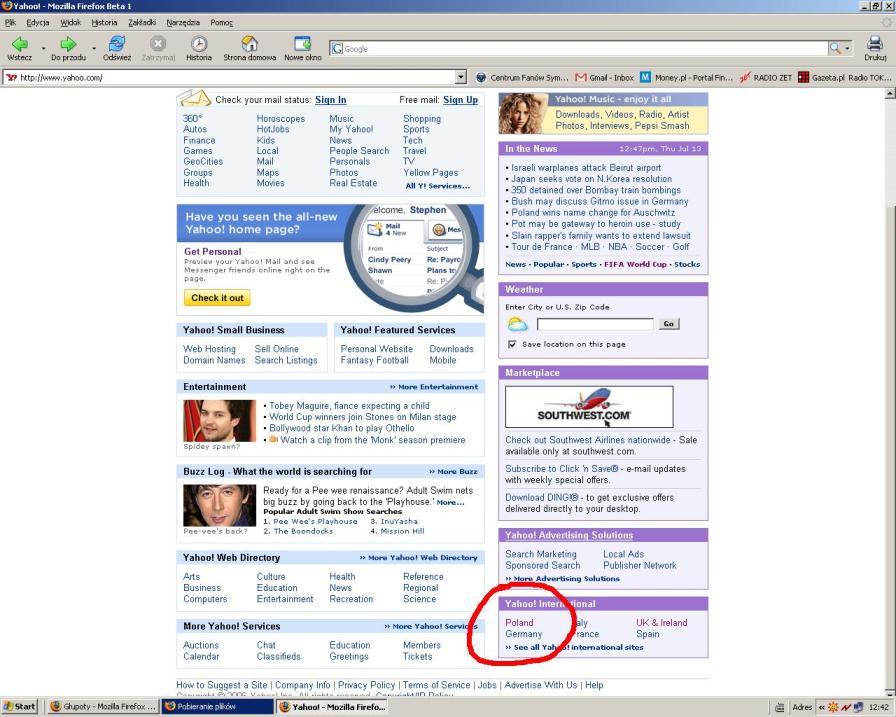Click the Windows Start button
This screenshot has width=896, height=717.
click(x=20, y=706)
